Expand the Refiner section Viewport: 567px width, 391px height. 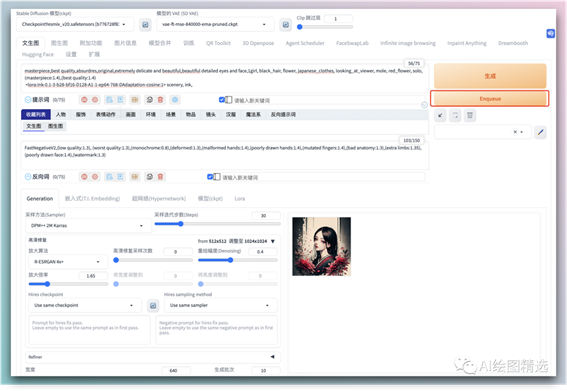point(153,357)
